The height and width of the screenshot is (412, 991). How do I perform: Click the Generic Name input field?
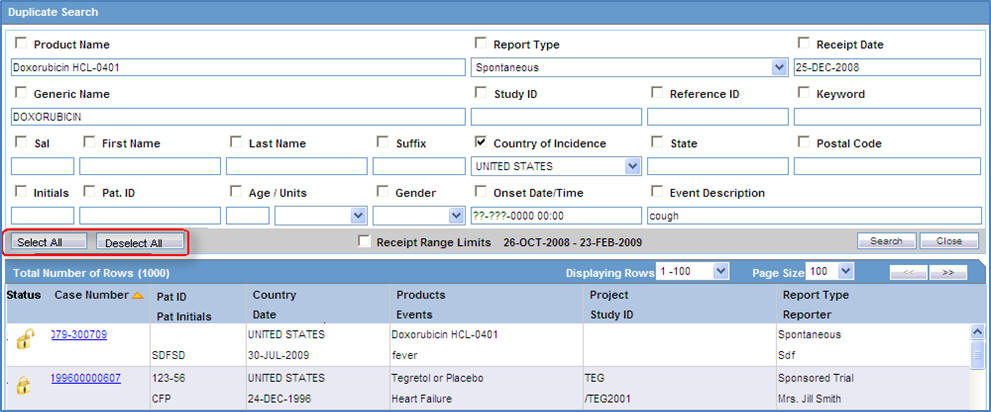point(238,117)
